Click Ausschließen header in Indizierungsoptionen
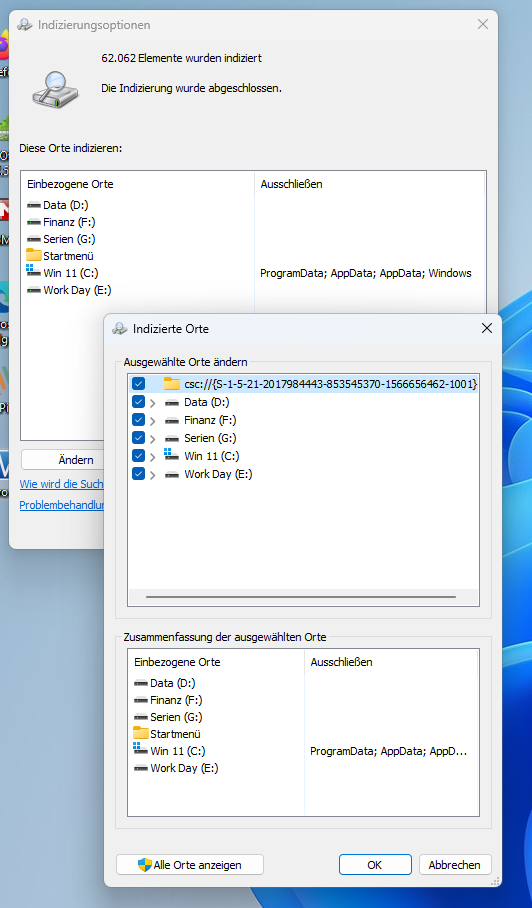The image size is (532, 908). pyautogui.click(x=292, y=184)
